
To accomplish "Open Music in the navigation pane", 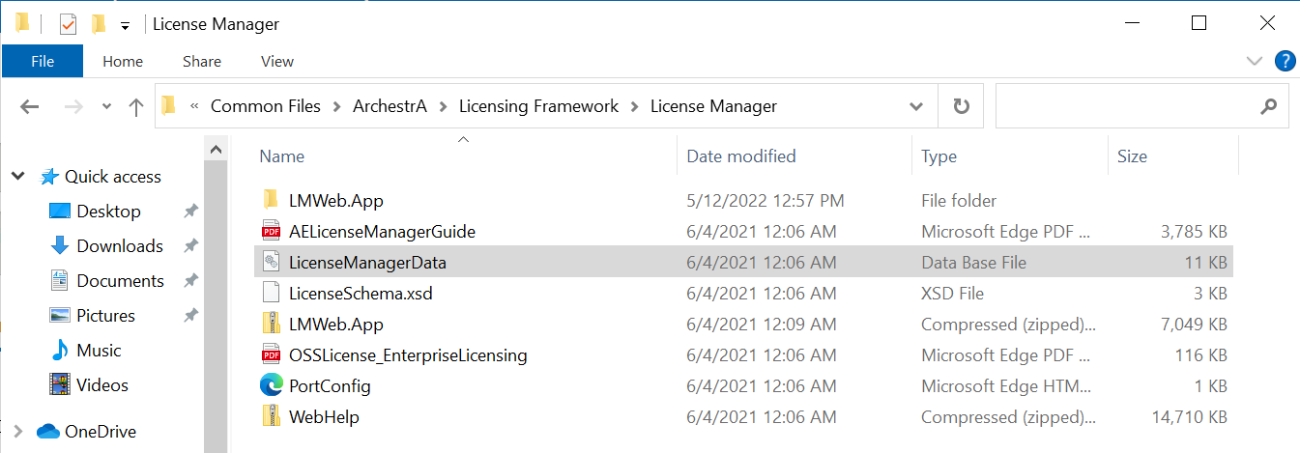I will click(98, 350).
